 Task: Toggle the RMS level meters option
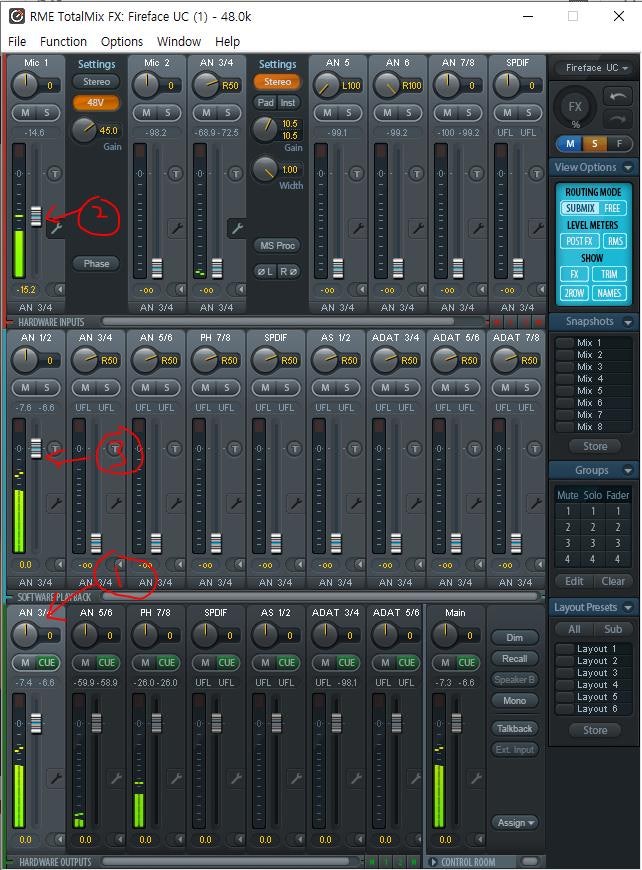point(614,241)
